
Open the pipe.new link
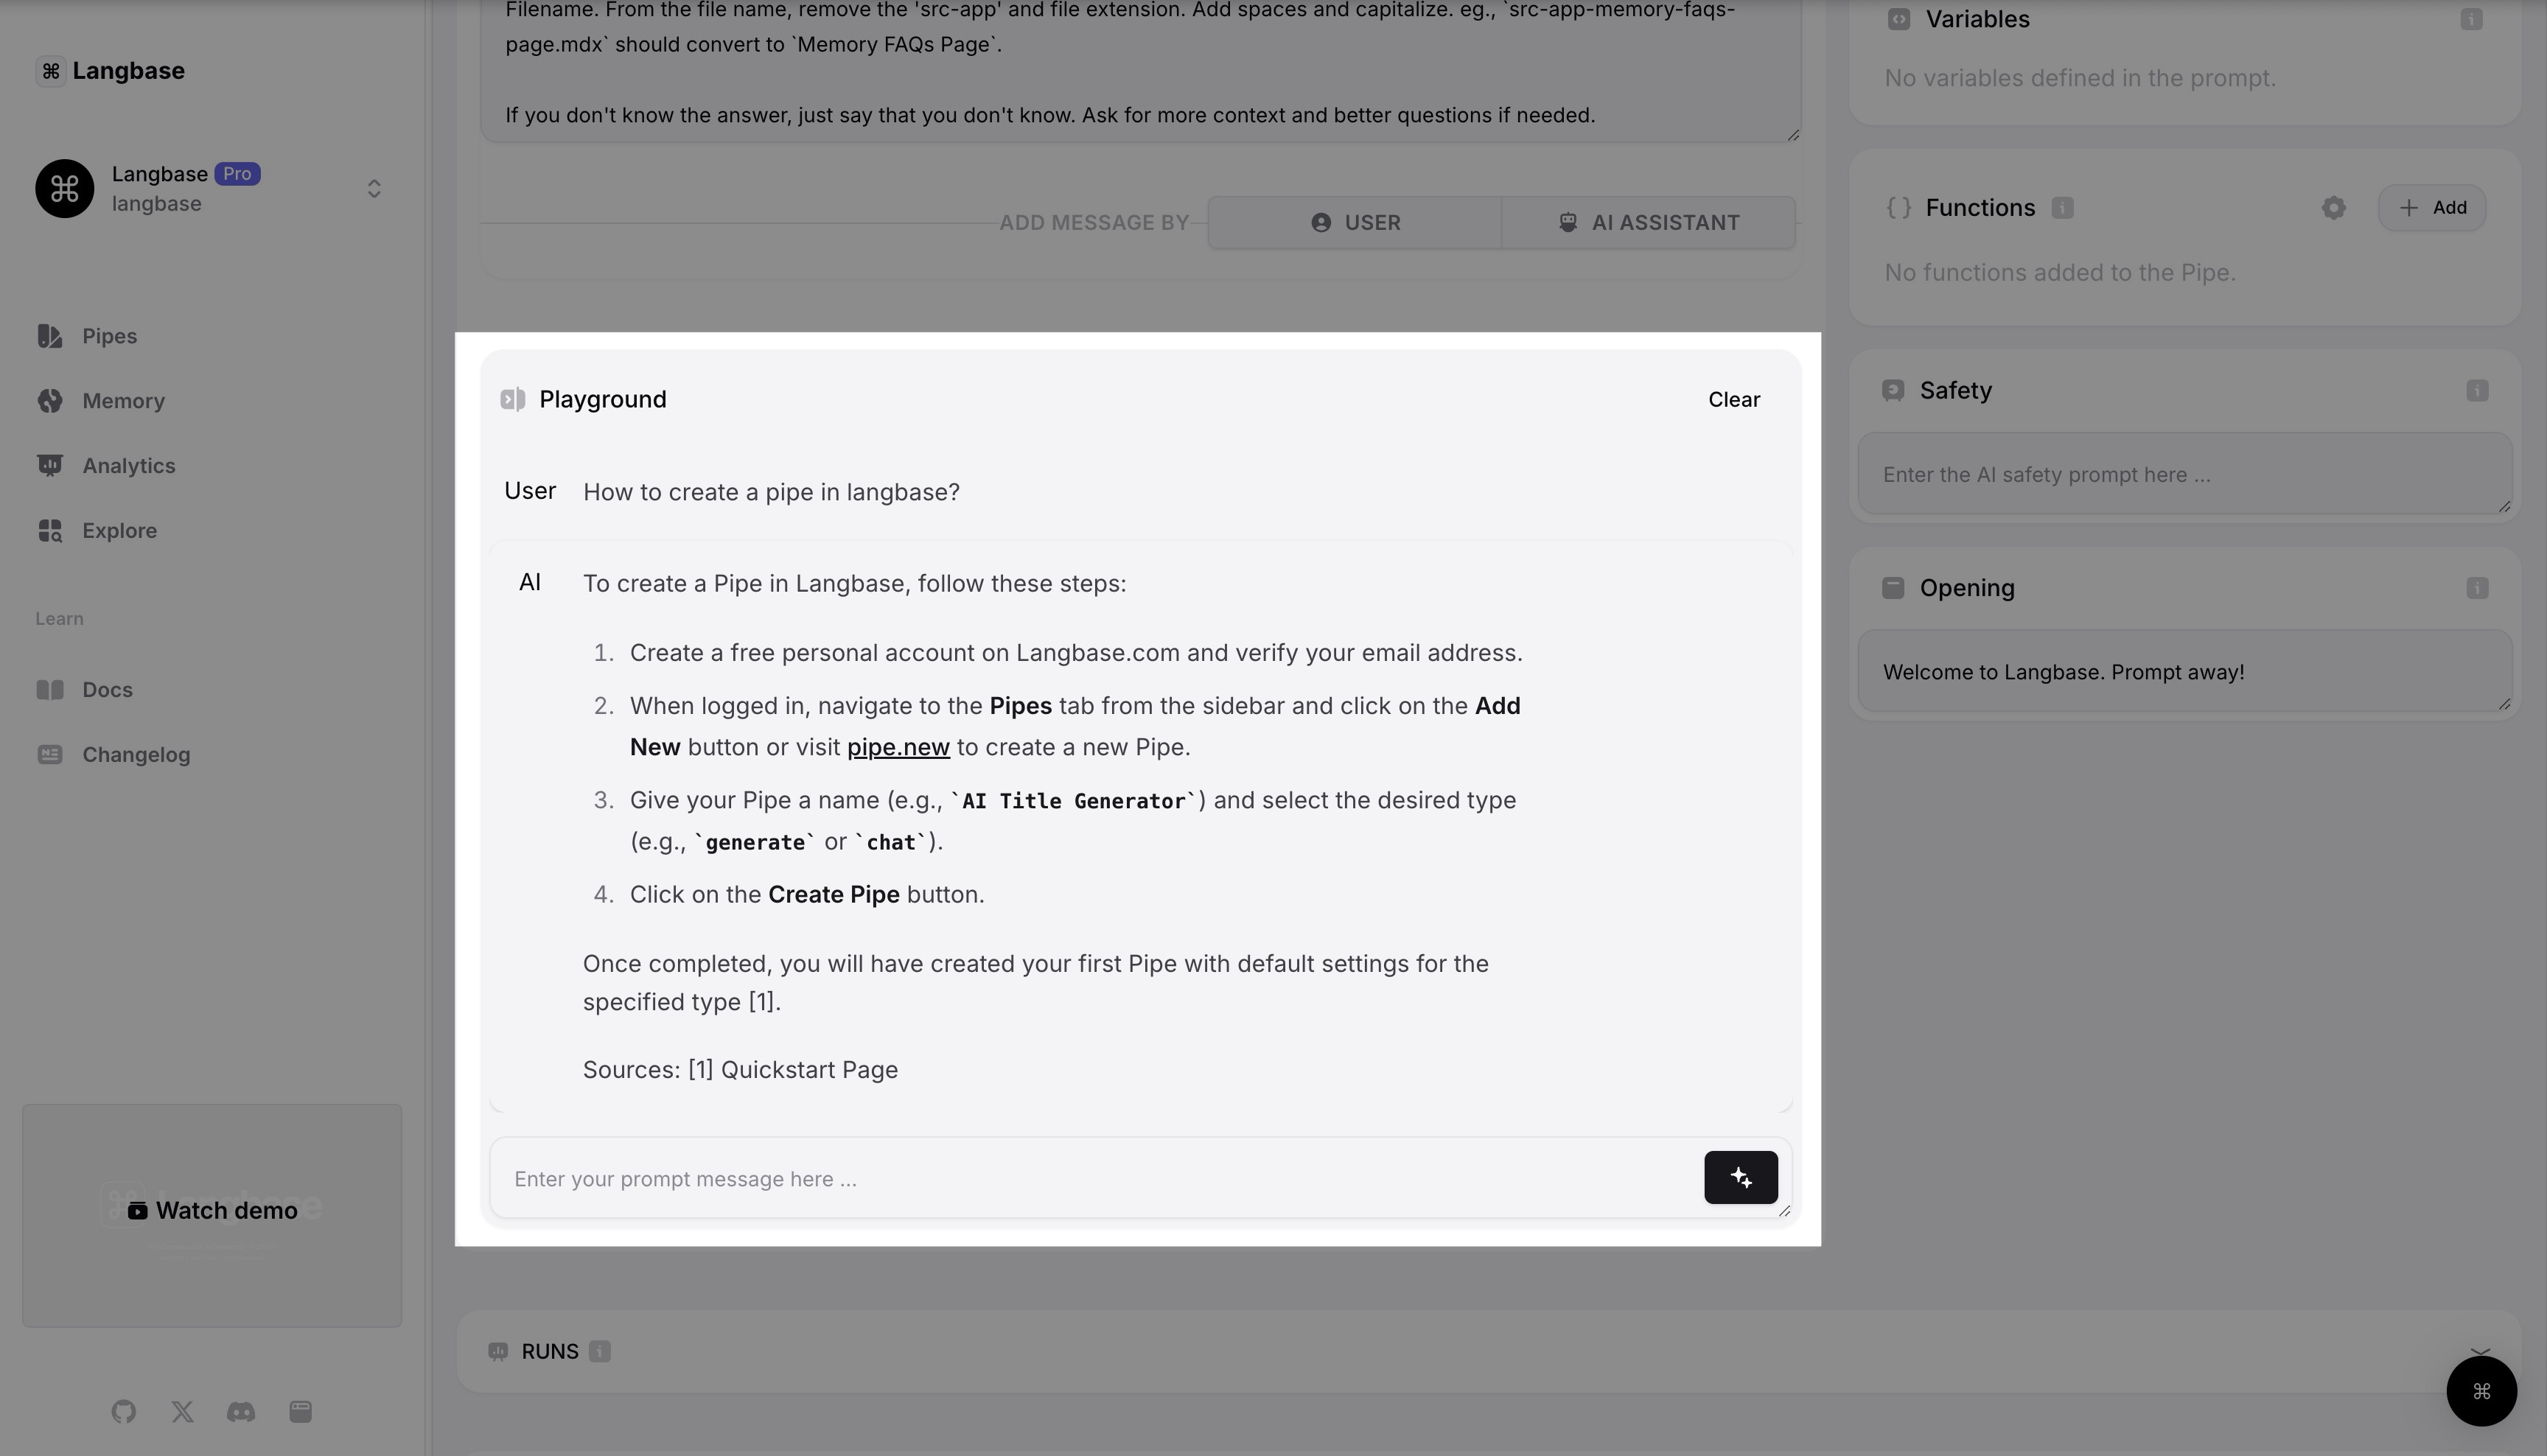click(x=897, y=746)
